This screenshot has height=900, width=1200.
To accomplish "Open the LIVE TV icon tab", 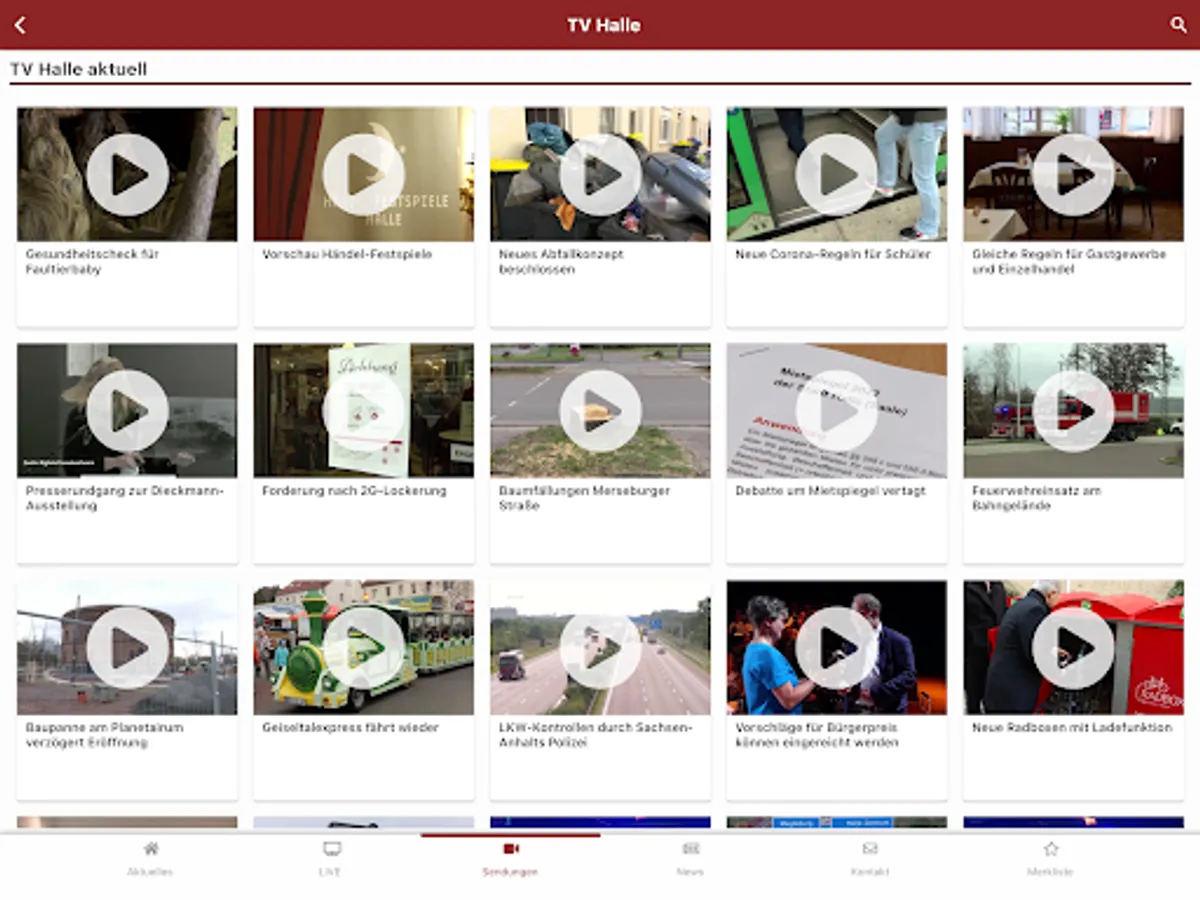I will coord(331,849).
